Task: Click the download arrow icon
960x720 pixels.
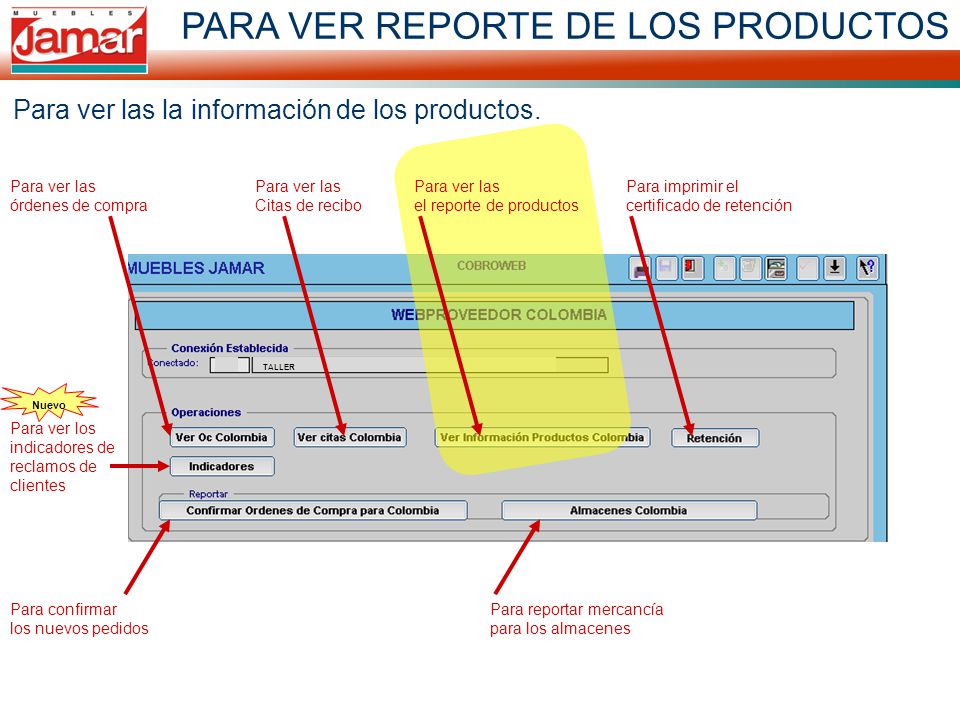Action: pos(834,269)
